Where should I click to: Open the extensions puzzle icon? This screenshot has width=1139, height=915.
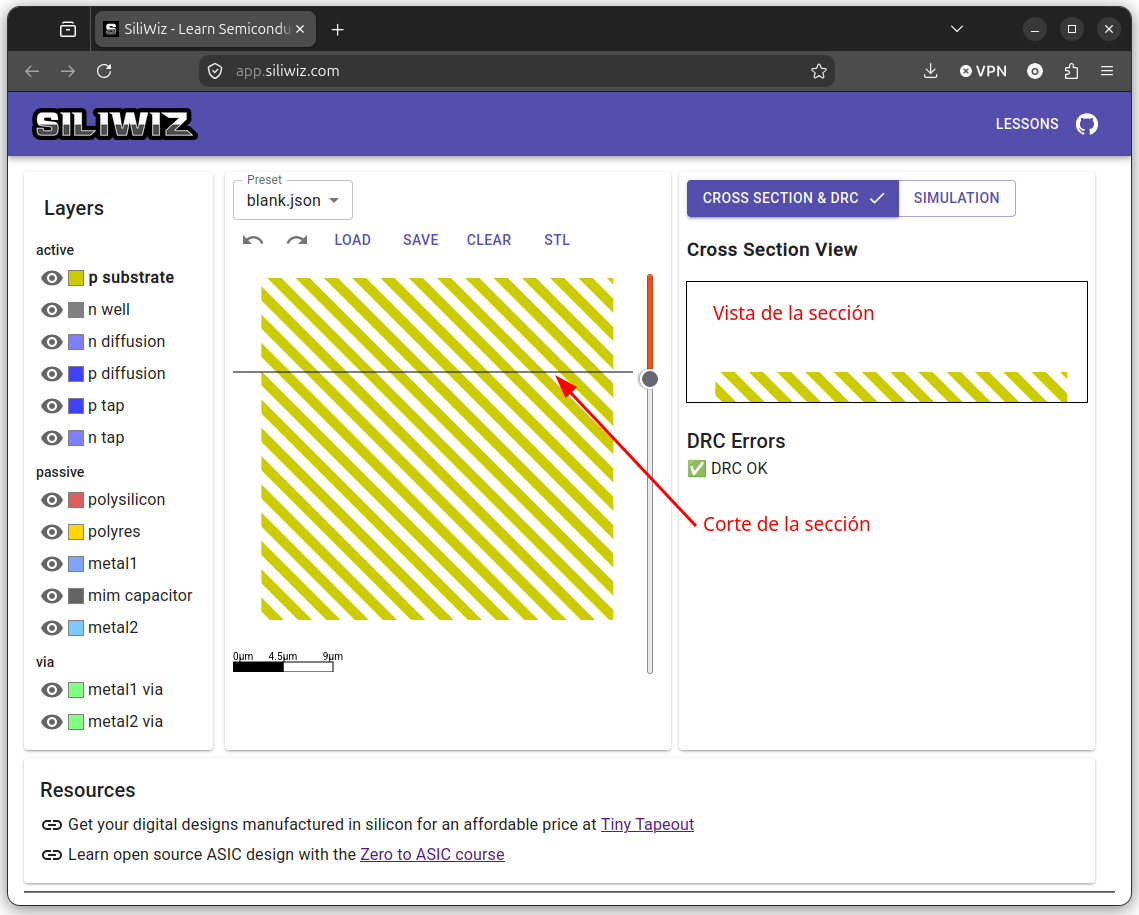(x=1071, y=71)
